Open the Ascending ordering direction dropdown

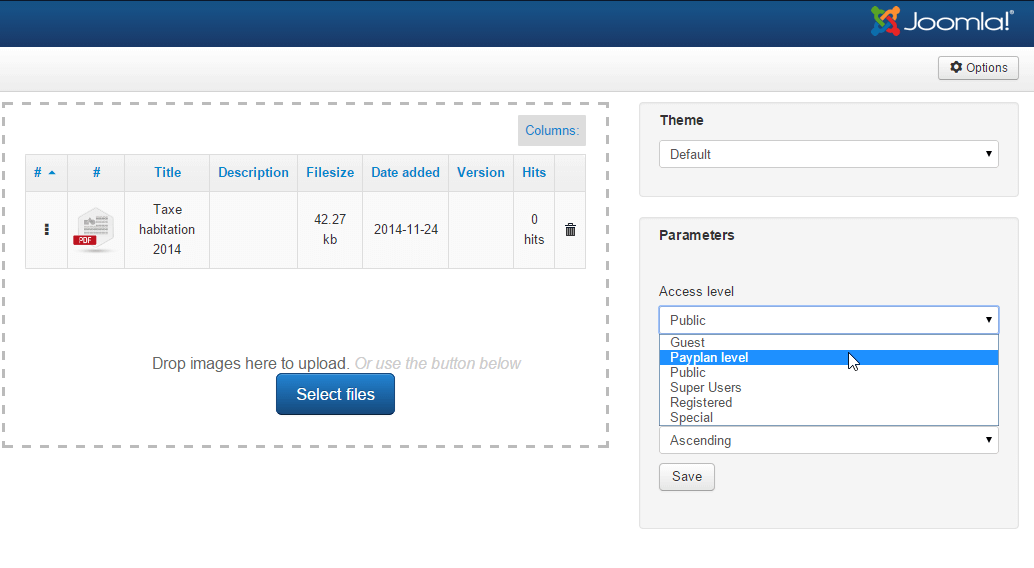(829, 441)
